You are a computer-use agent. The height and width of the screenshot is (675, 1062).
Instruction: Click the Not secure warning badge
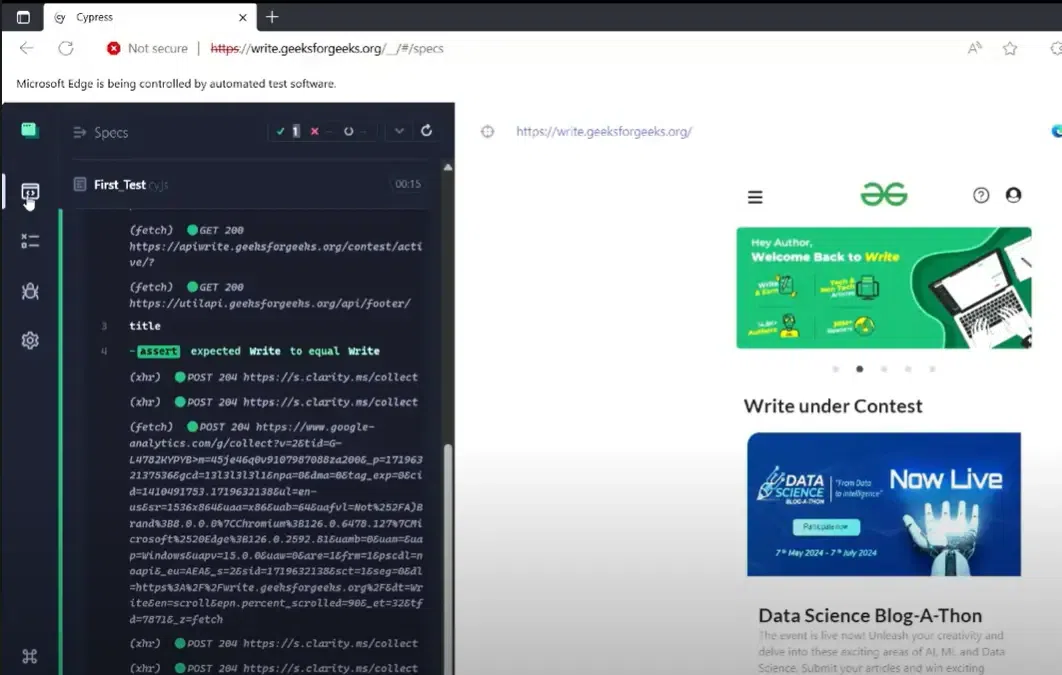(x=147, y=48)
